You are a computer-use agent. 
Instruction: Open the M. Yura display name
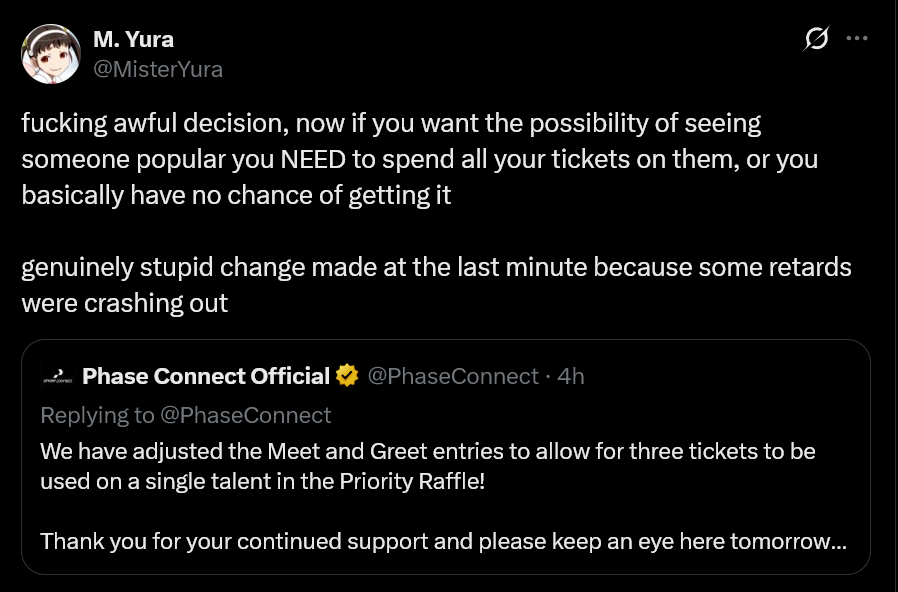click(x=133, y=40)
